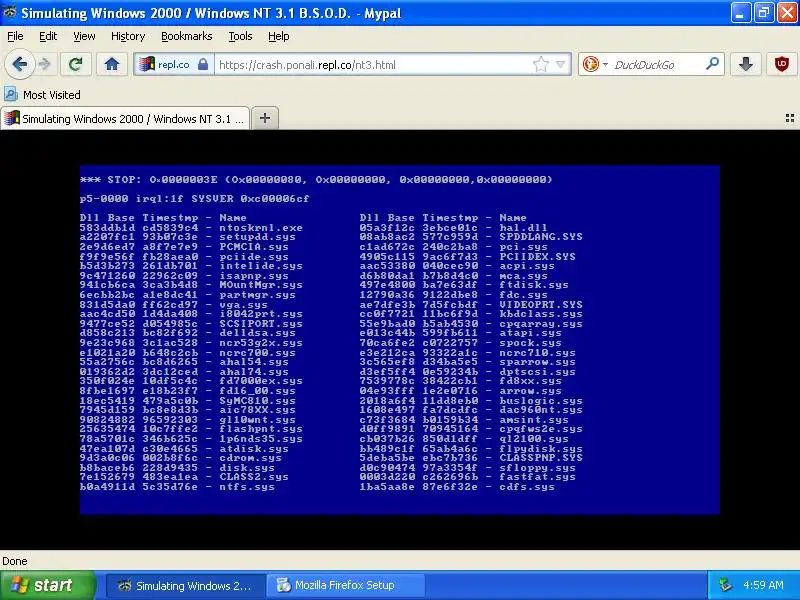Click the '*** STOP: 0x0000003E' line
The width and height of the screenshot is (800, 600).
click(x=316, y=180)
